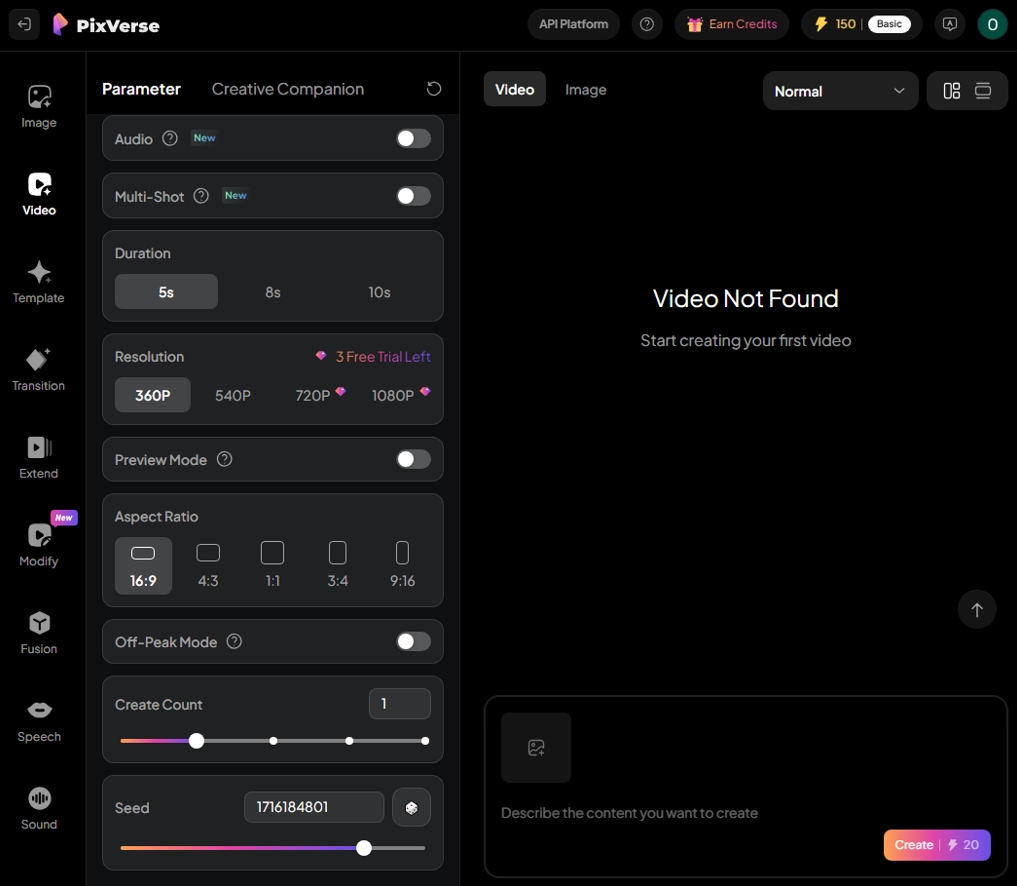1017x886 pixels.
Task: Click the Seed value field 1716184801
Action: pyautogui.click(x=314, y=807)
